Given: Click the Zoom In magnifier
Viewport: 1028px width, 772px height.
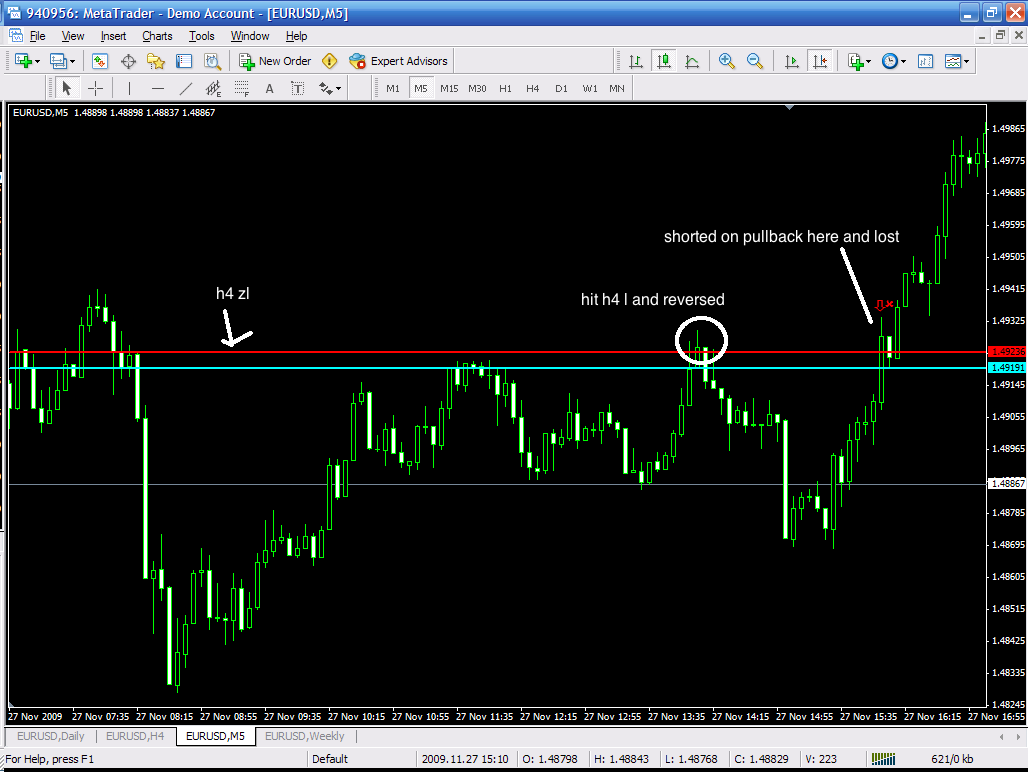Looking at the screenshot, I should coord(726,61).
